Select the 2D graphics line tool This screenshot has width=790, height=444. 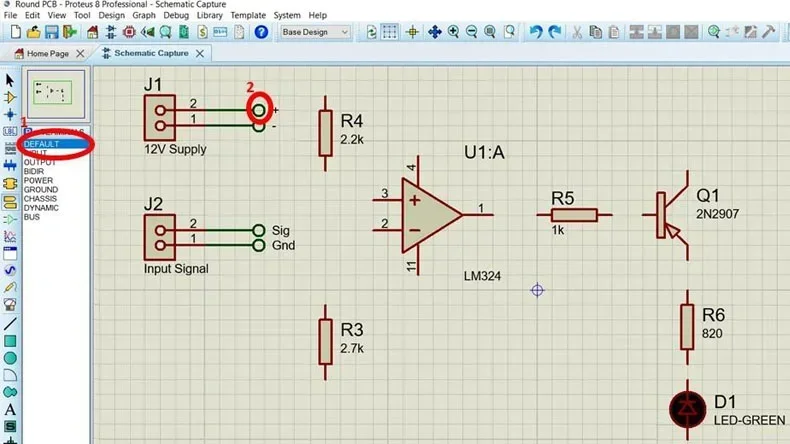(x=10, y=323)
